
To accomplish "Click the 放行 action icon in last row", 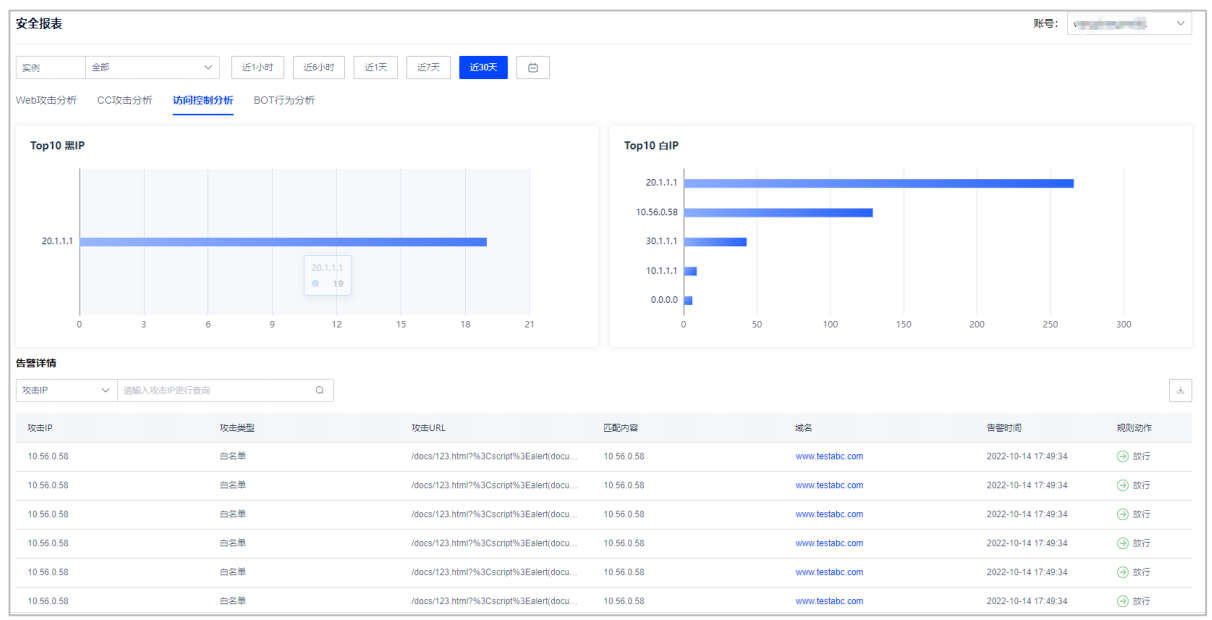I will click(x=1122, y=601).
